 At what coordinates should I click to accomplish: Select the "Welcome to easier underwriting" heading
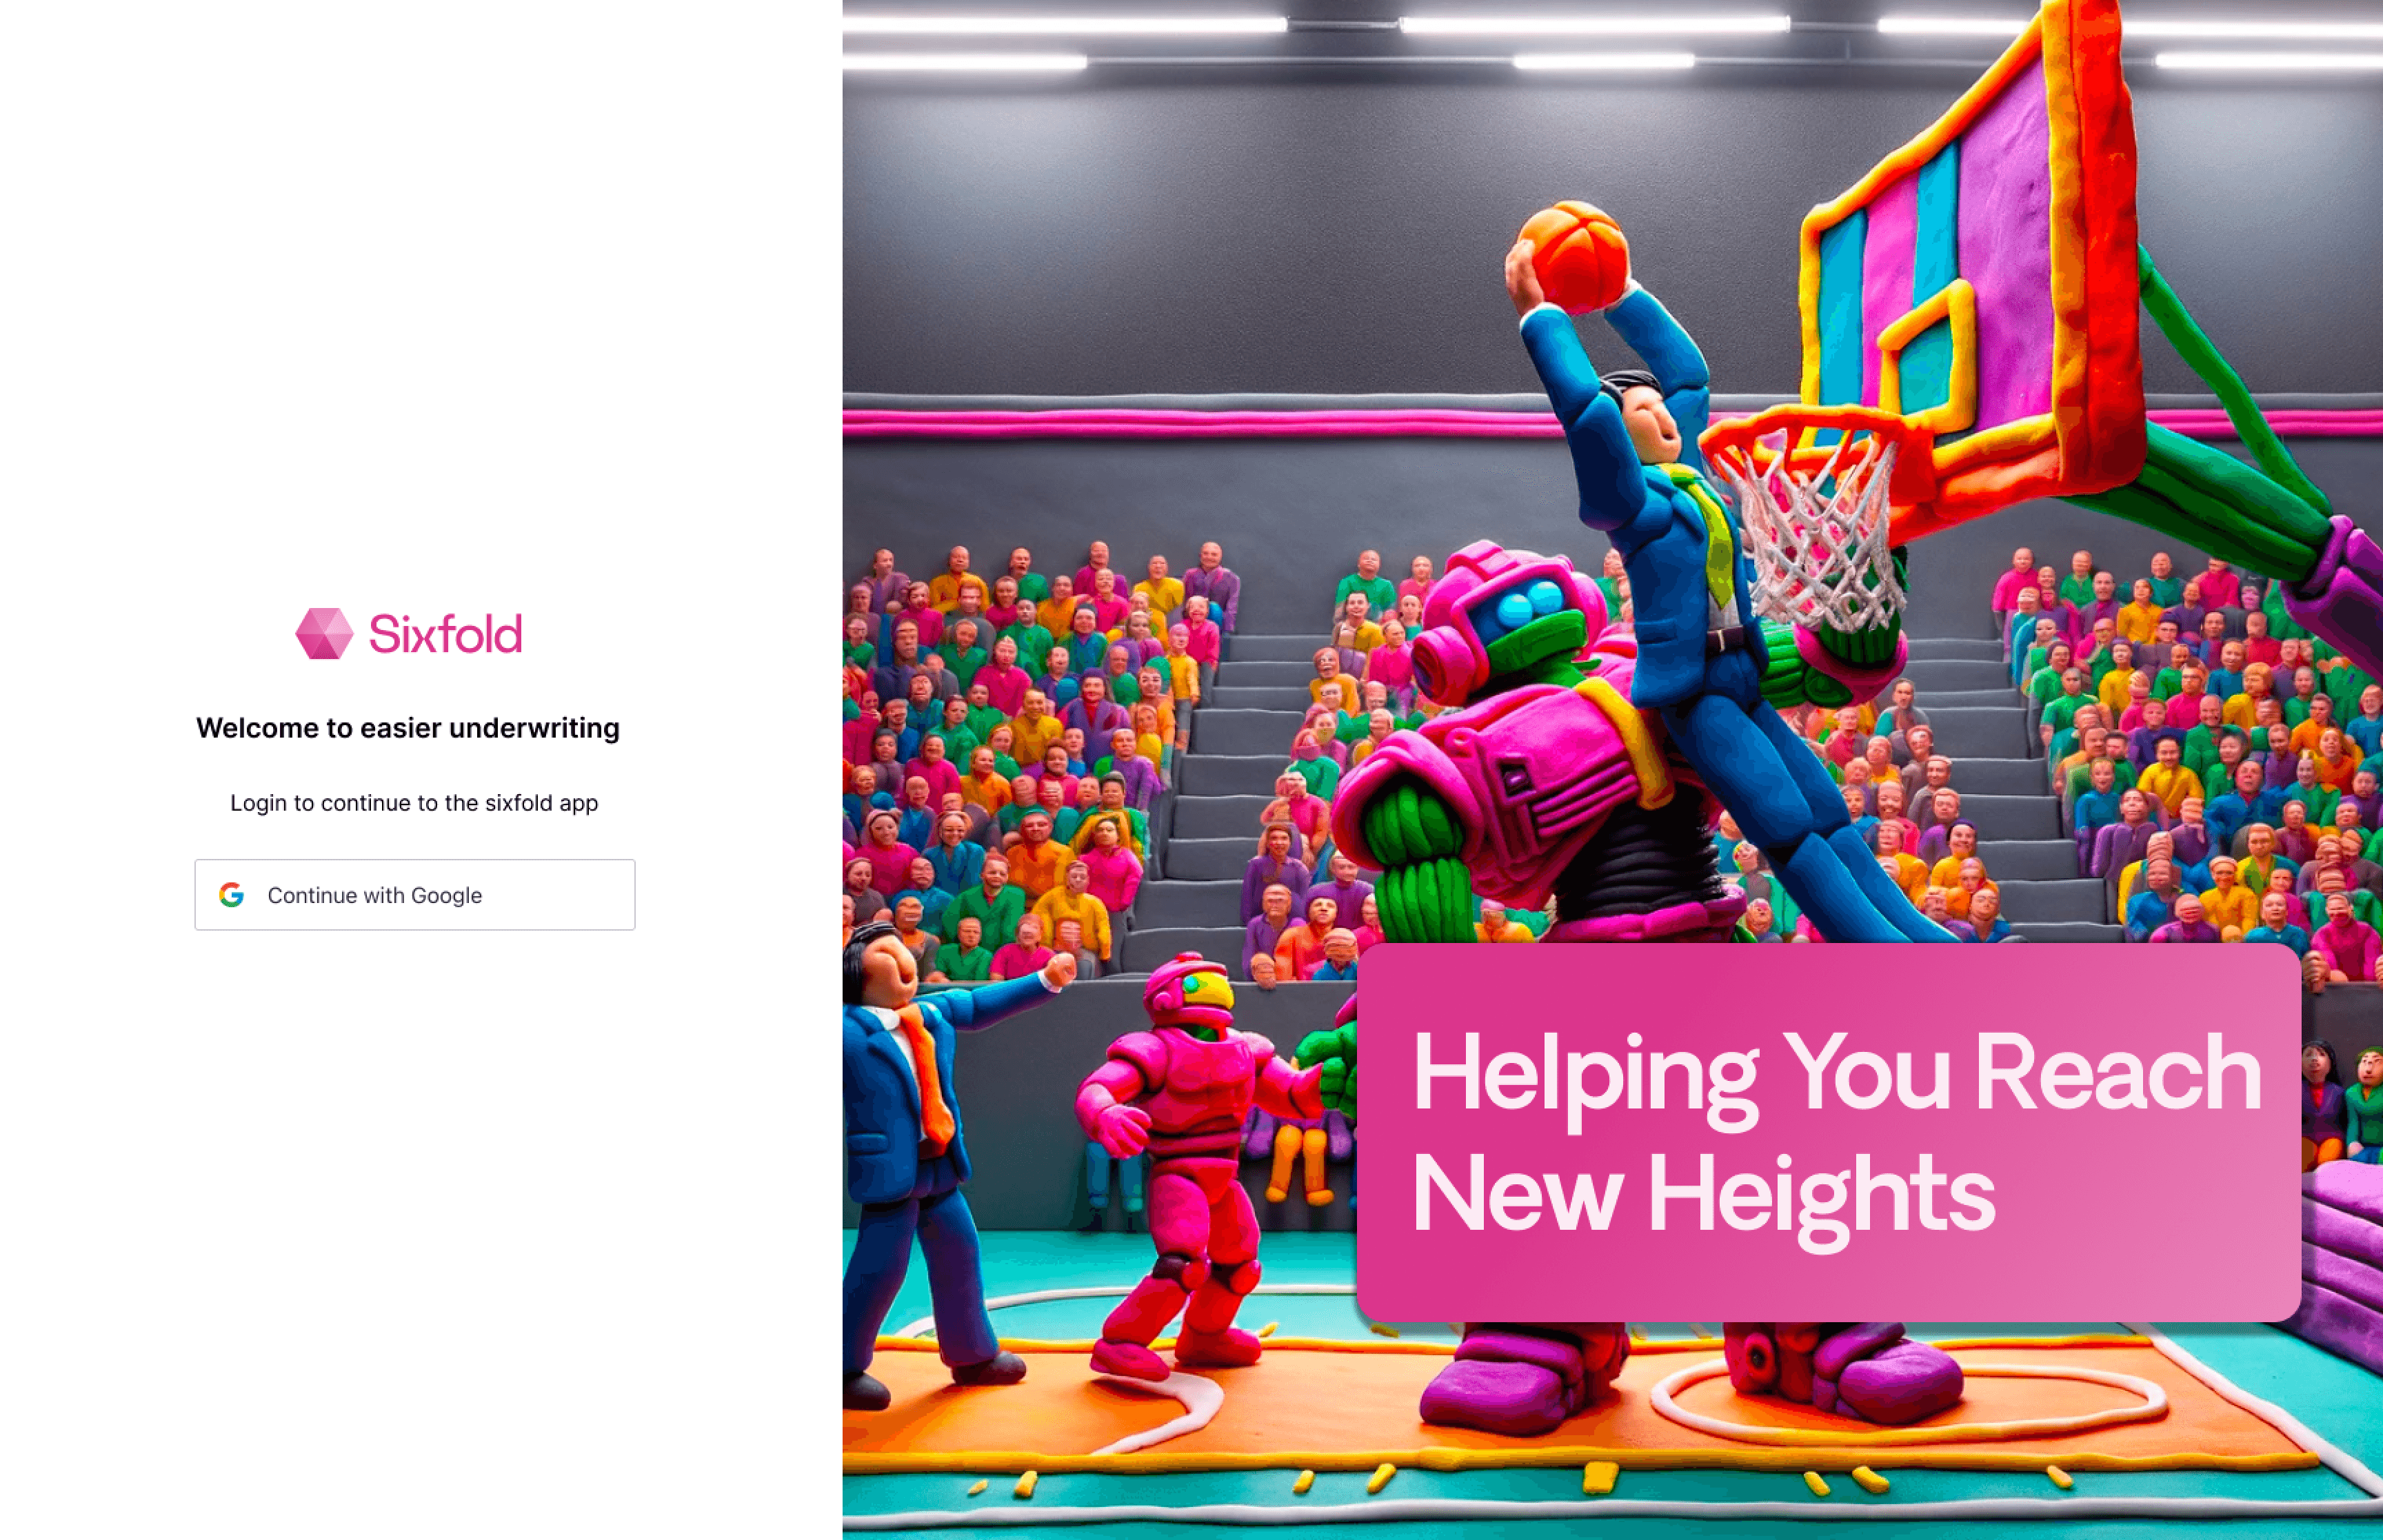point(408,728)
